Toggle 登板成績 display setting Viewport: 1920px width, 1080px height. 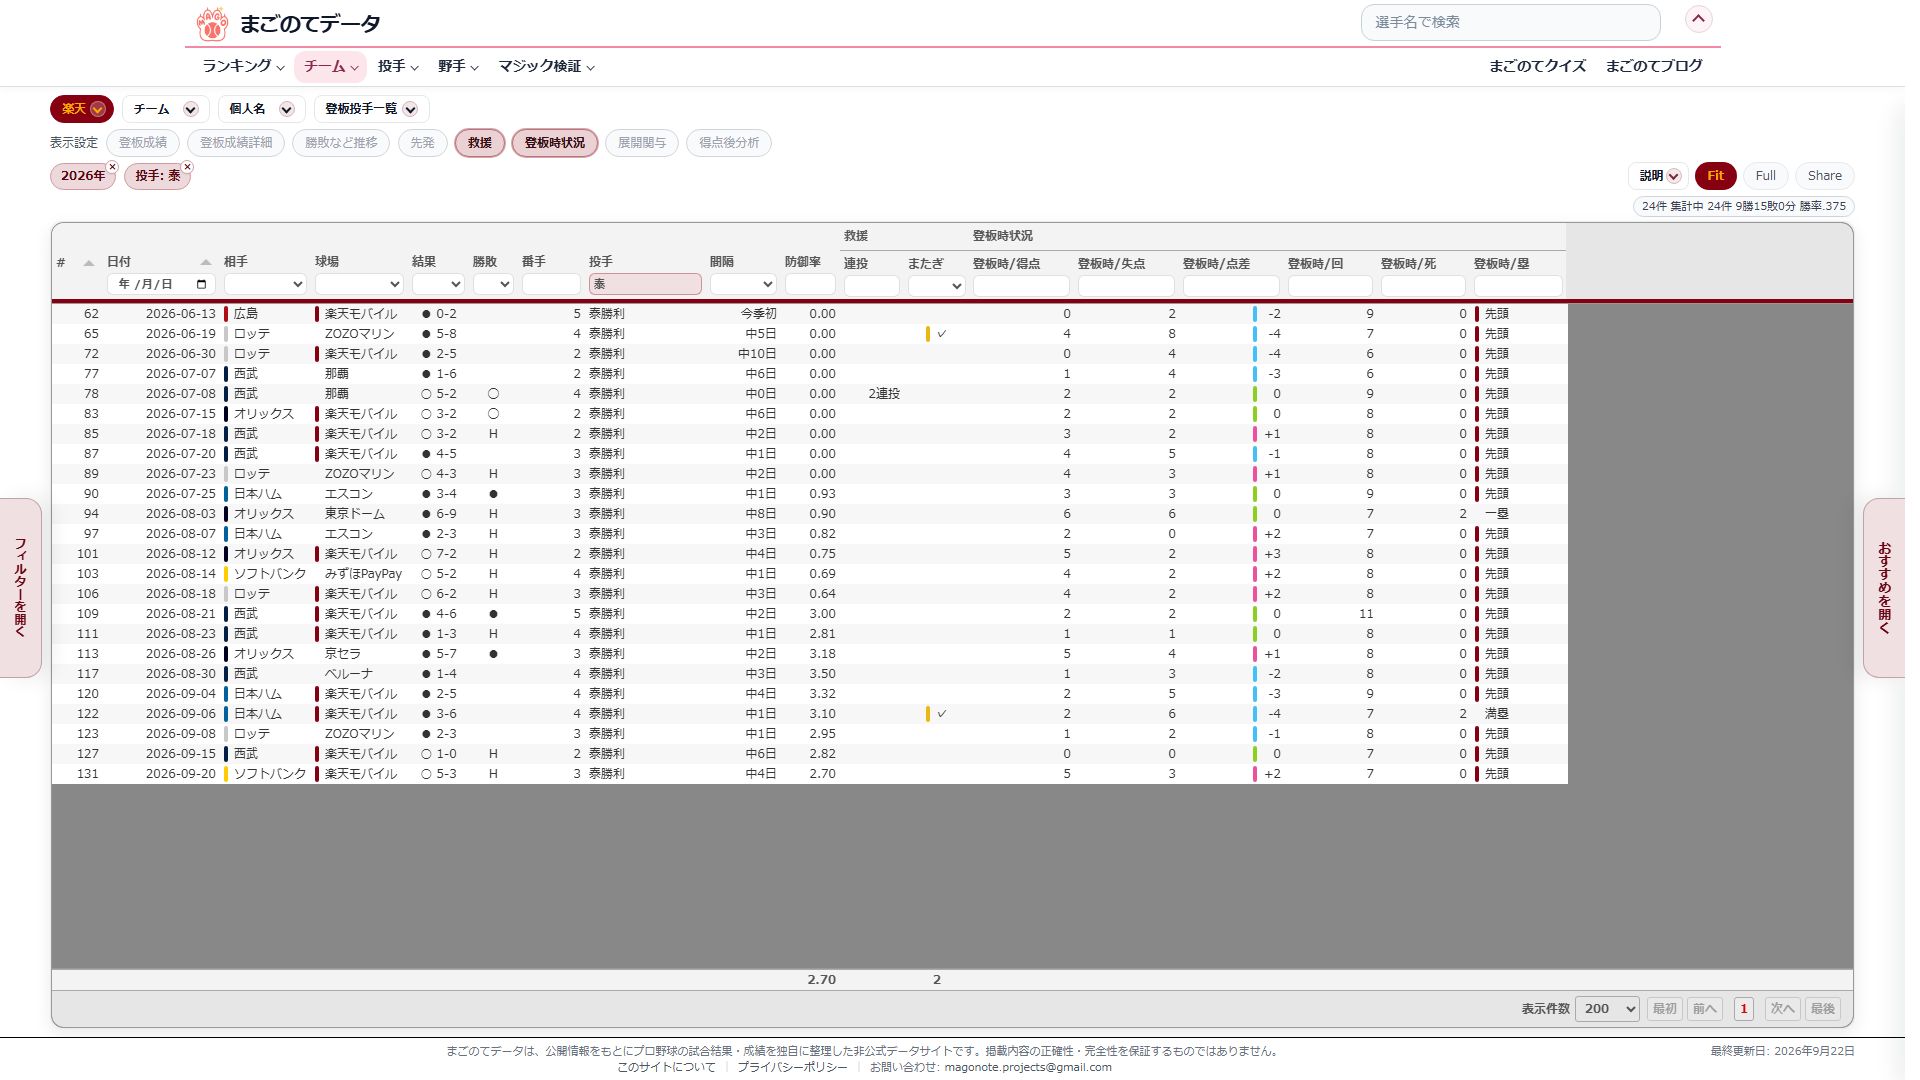tap(143, 143)
